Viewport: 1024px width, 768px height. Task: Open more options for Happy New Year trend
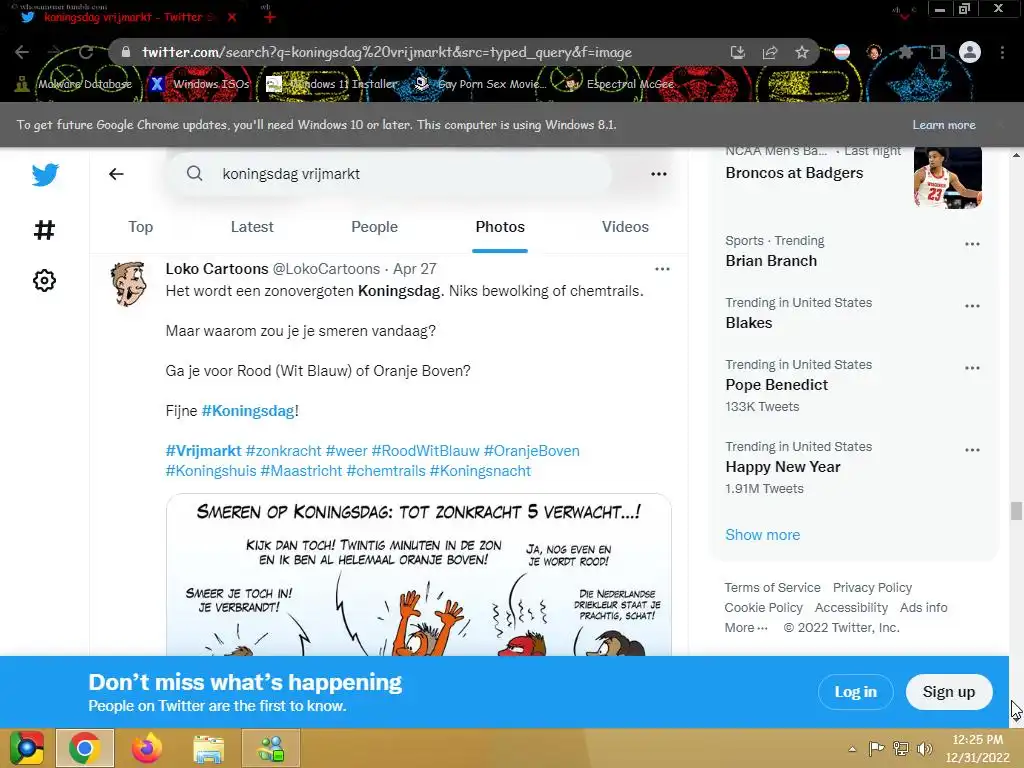972,450
